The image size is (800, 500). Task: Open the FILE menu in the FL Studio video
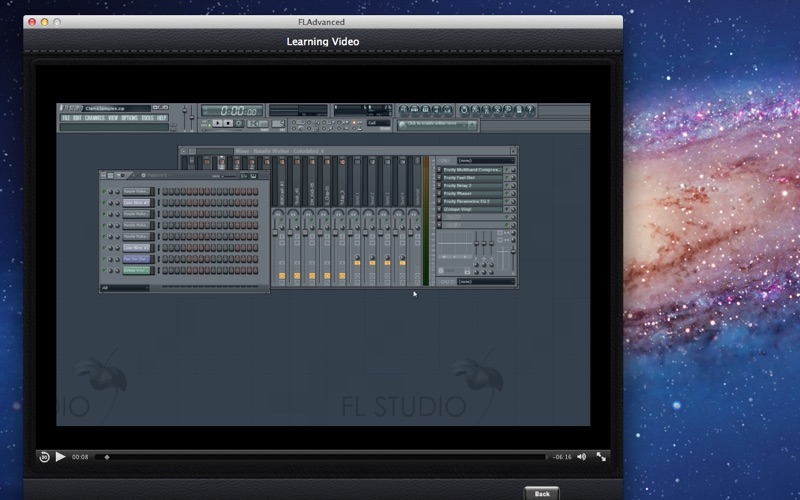pyautogui.click(x=66, y=118)
